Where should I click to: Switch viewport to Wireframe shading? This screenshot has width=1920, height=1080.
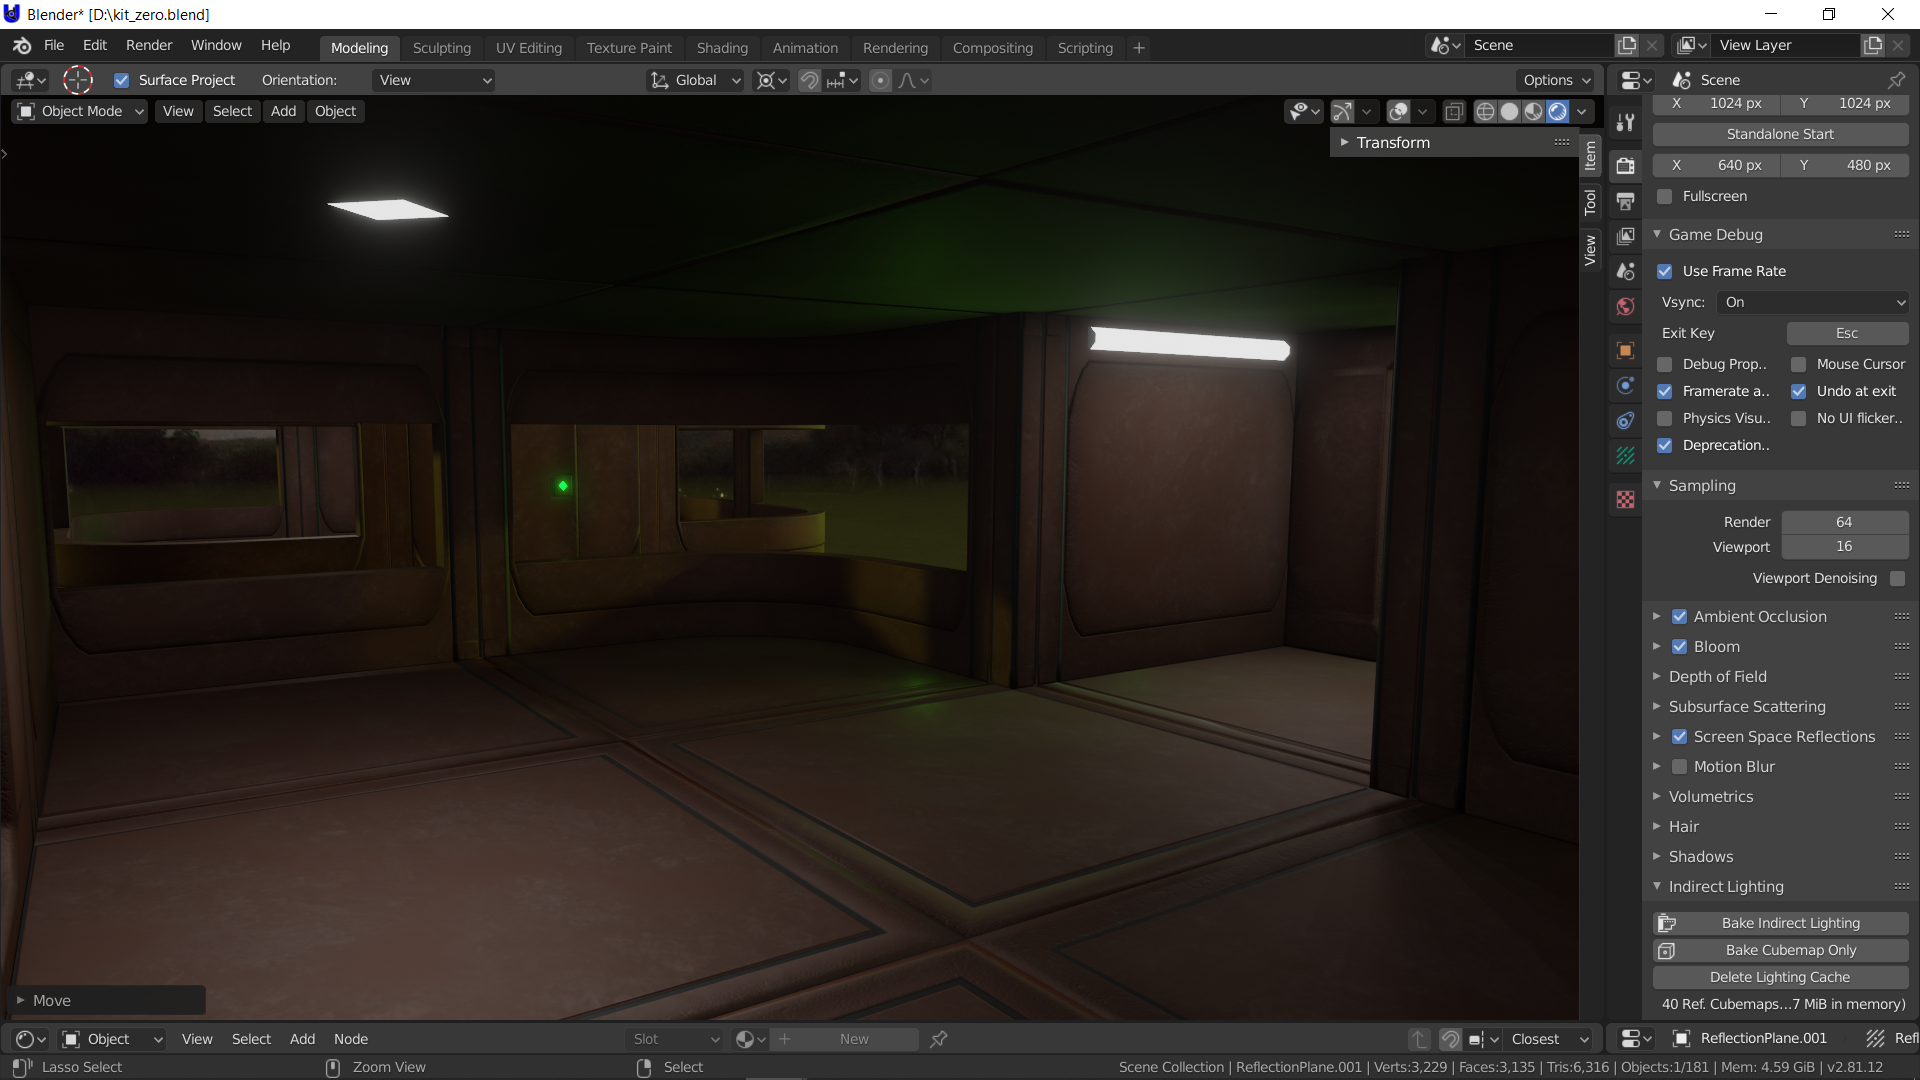click(x=1486, y=111)
